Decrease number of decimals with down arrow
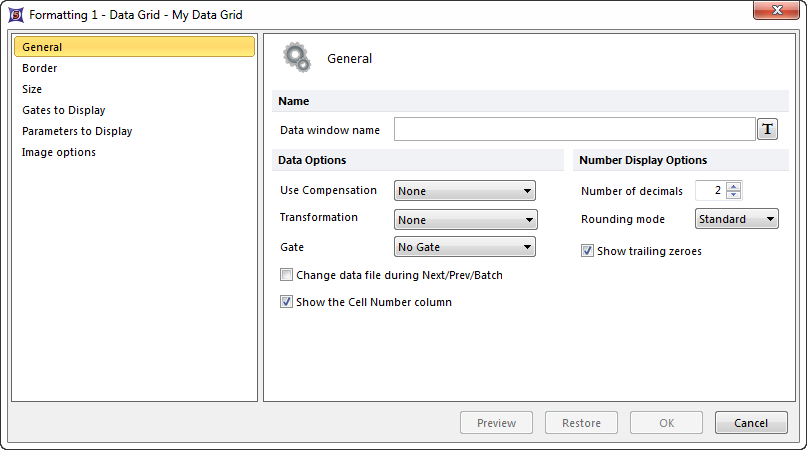 (734, 195)
